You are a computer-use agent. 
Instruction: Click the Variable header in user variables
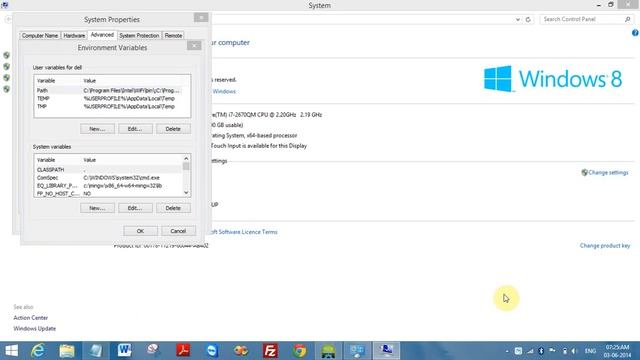[x=46, y=81]
